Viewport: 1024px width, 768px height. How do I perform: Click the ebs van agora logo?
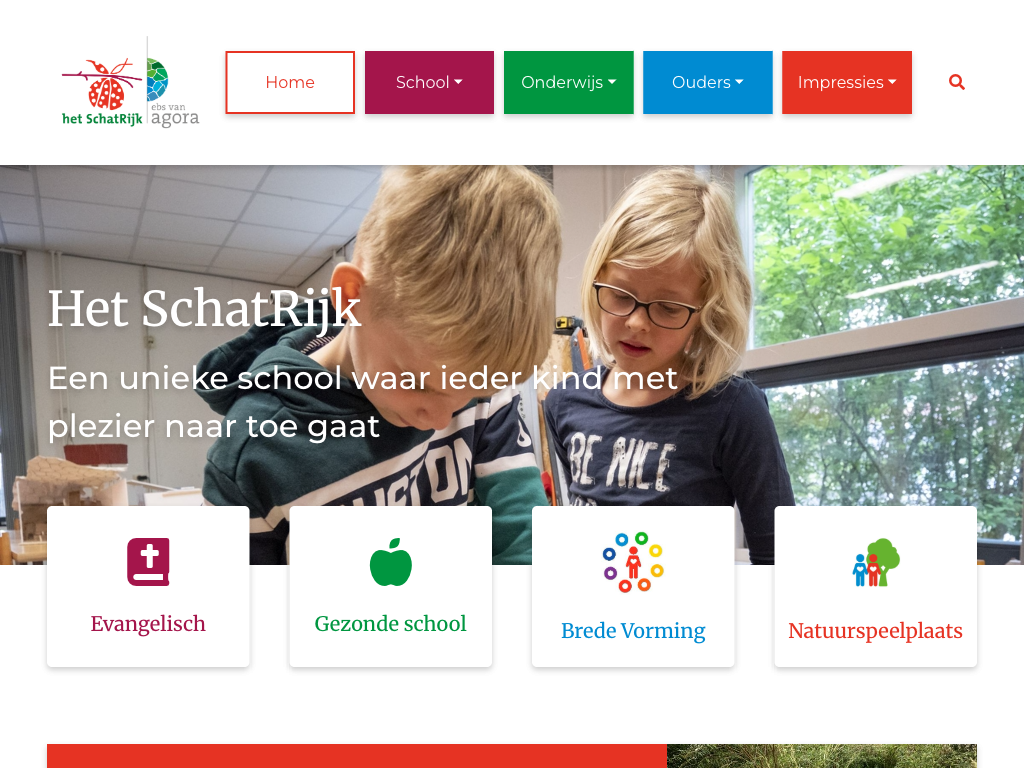point(174,92)
